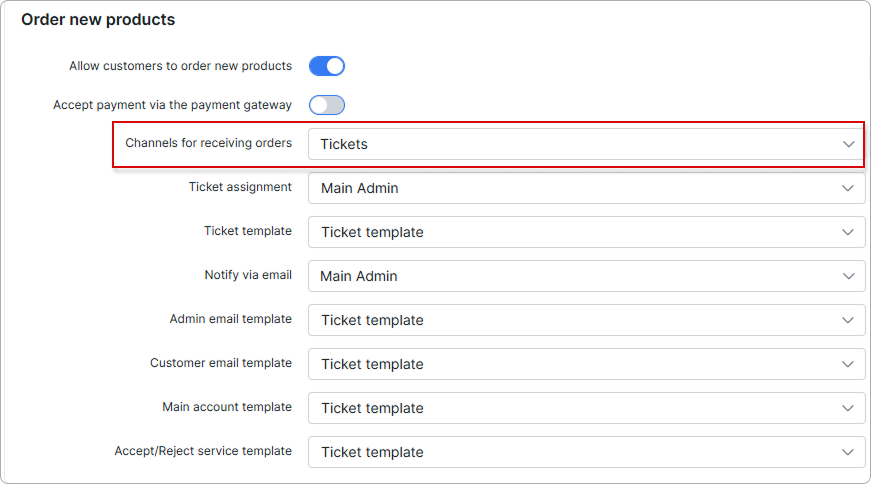The width and height of the screenshot is (871, 484).
Task: Open Admin email template dropdown
Action: click(x=587, y=320)
